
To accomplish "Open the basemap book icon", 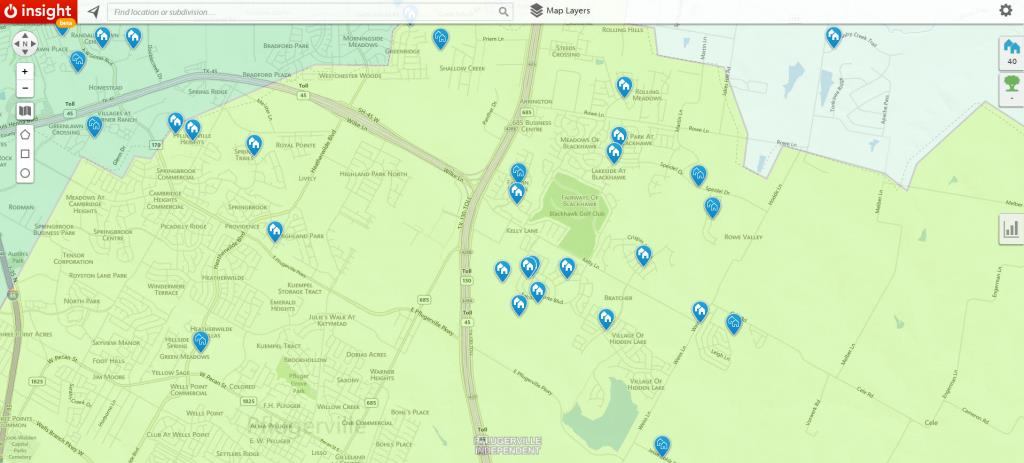I will tap(25, 111).
